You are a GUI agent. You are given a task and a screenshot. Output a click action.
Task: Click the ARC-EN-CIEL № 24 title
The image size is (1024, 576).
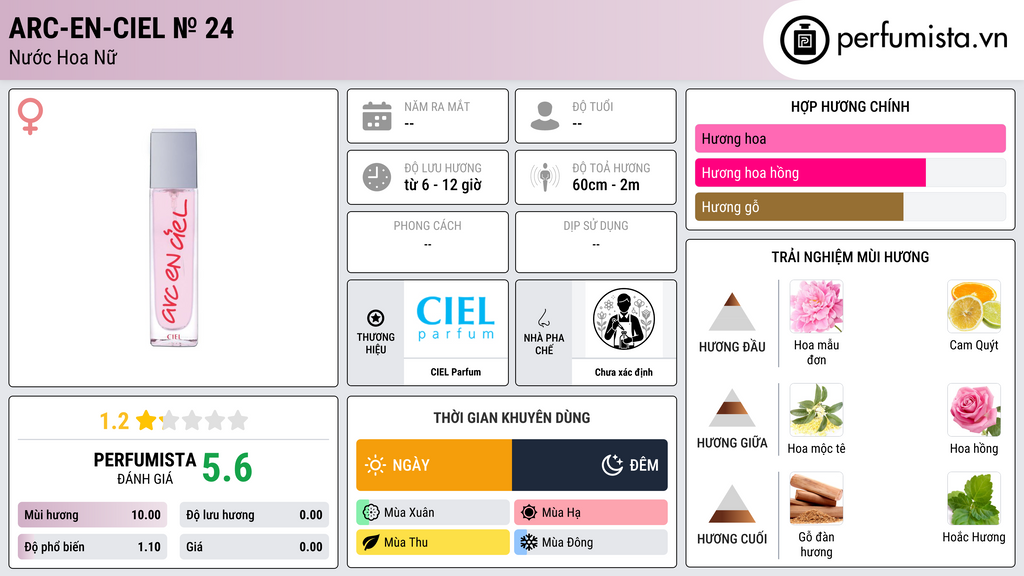[x=121, y=28]
